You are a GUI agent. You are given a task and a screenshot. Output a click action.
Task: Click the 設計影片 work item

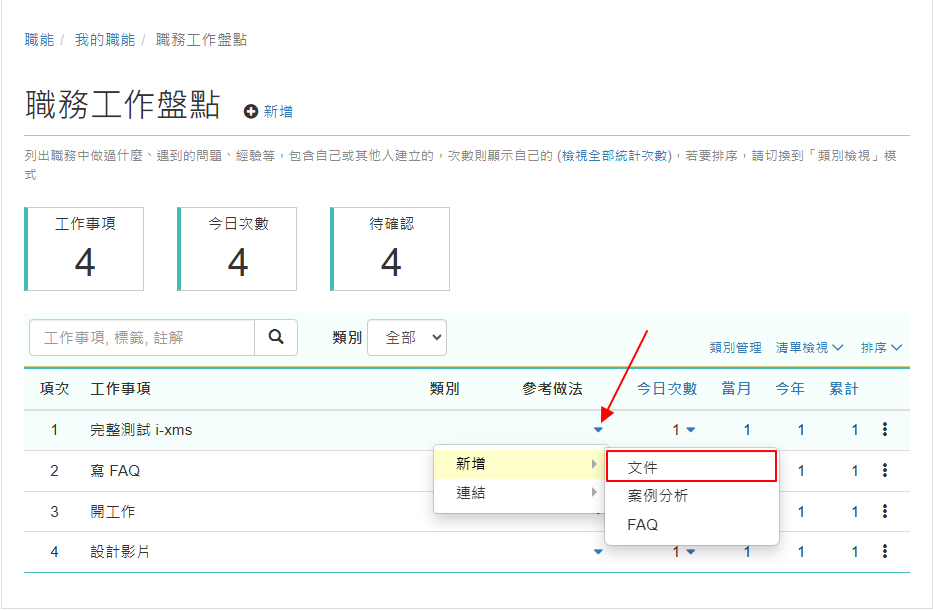120,552
